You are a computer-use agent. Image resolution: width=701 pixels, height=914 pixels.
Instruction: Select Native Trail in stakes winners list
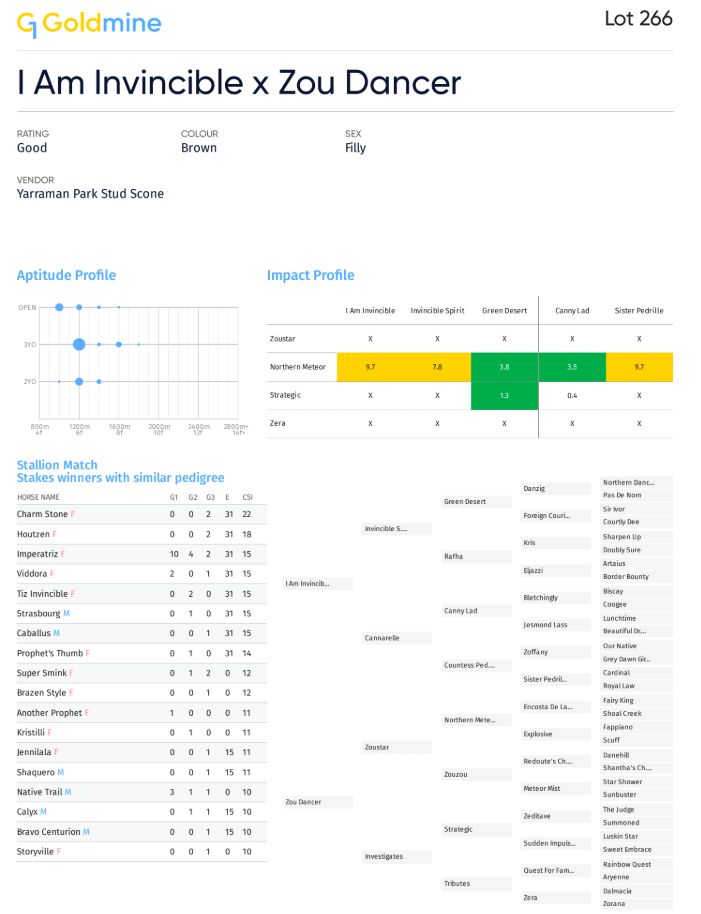[40, 792]
